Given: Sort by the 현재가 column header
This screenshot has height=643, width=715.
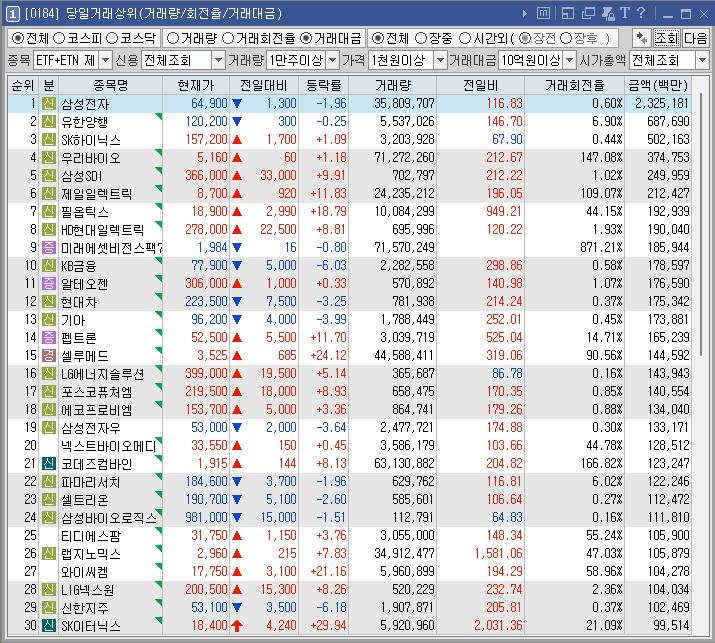Looking at the screenshot, I should 196,85.
